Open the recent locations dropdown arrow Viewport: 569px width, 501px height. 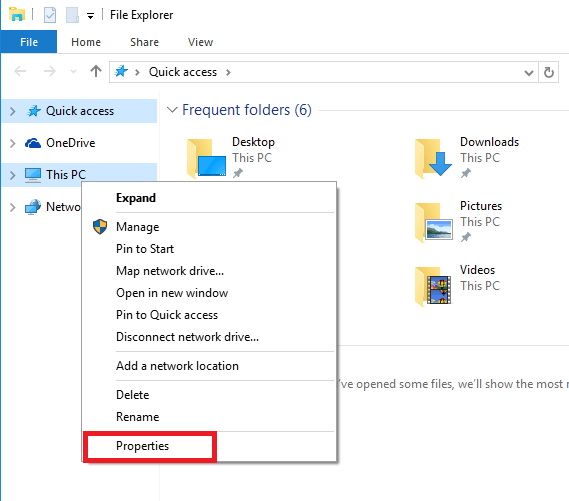coord(73,71)
